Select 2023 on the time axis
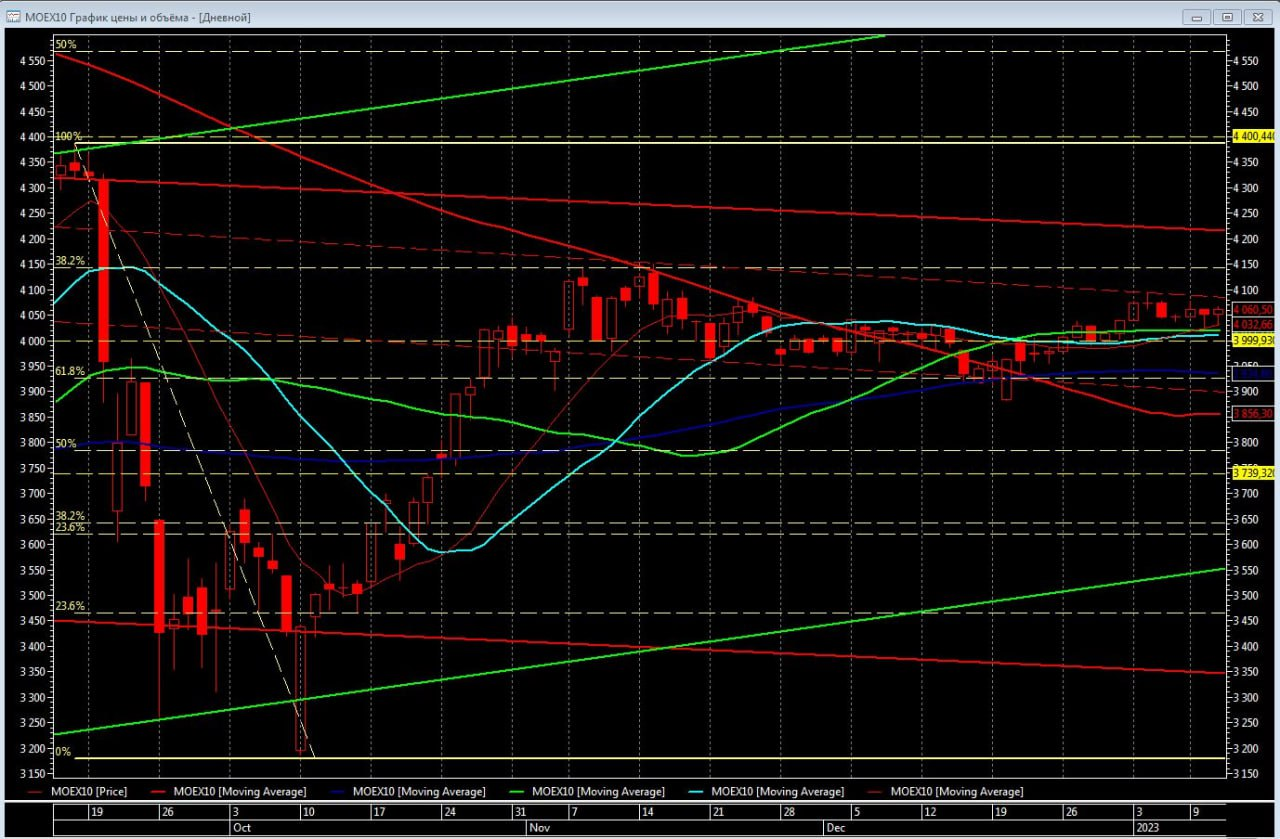Image resolution: width=1280 pixels, height=839 pixels. pos(1147,828)
